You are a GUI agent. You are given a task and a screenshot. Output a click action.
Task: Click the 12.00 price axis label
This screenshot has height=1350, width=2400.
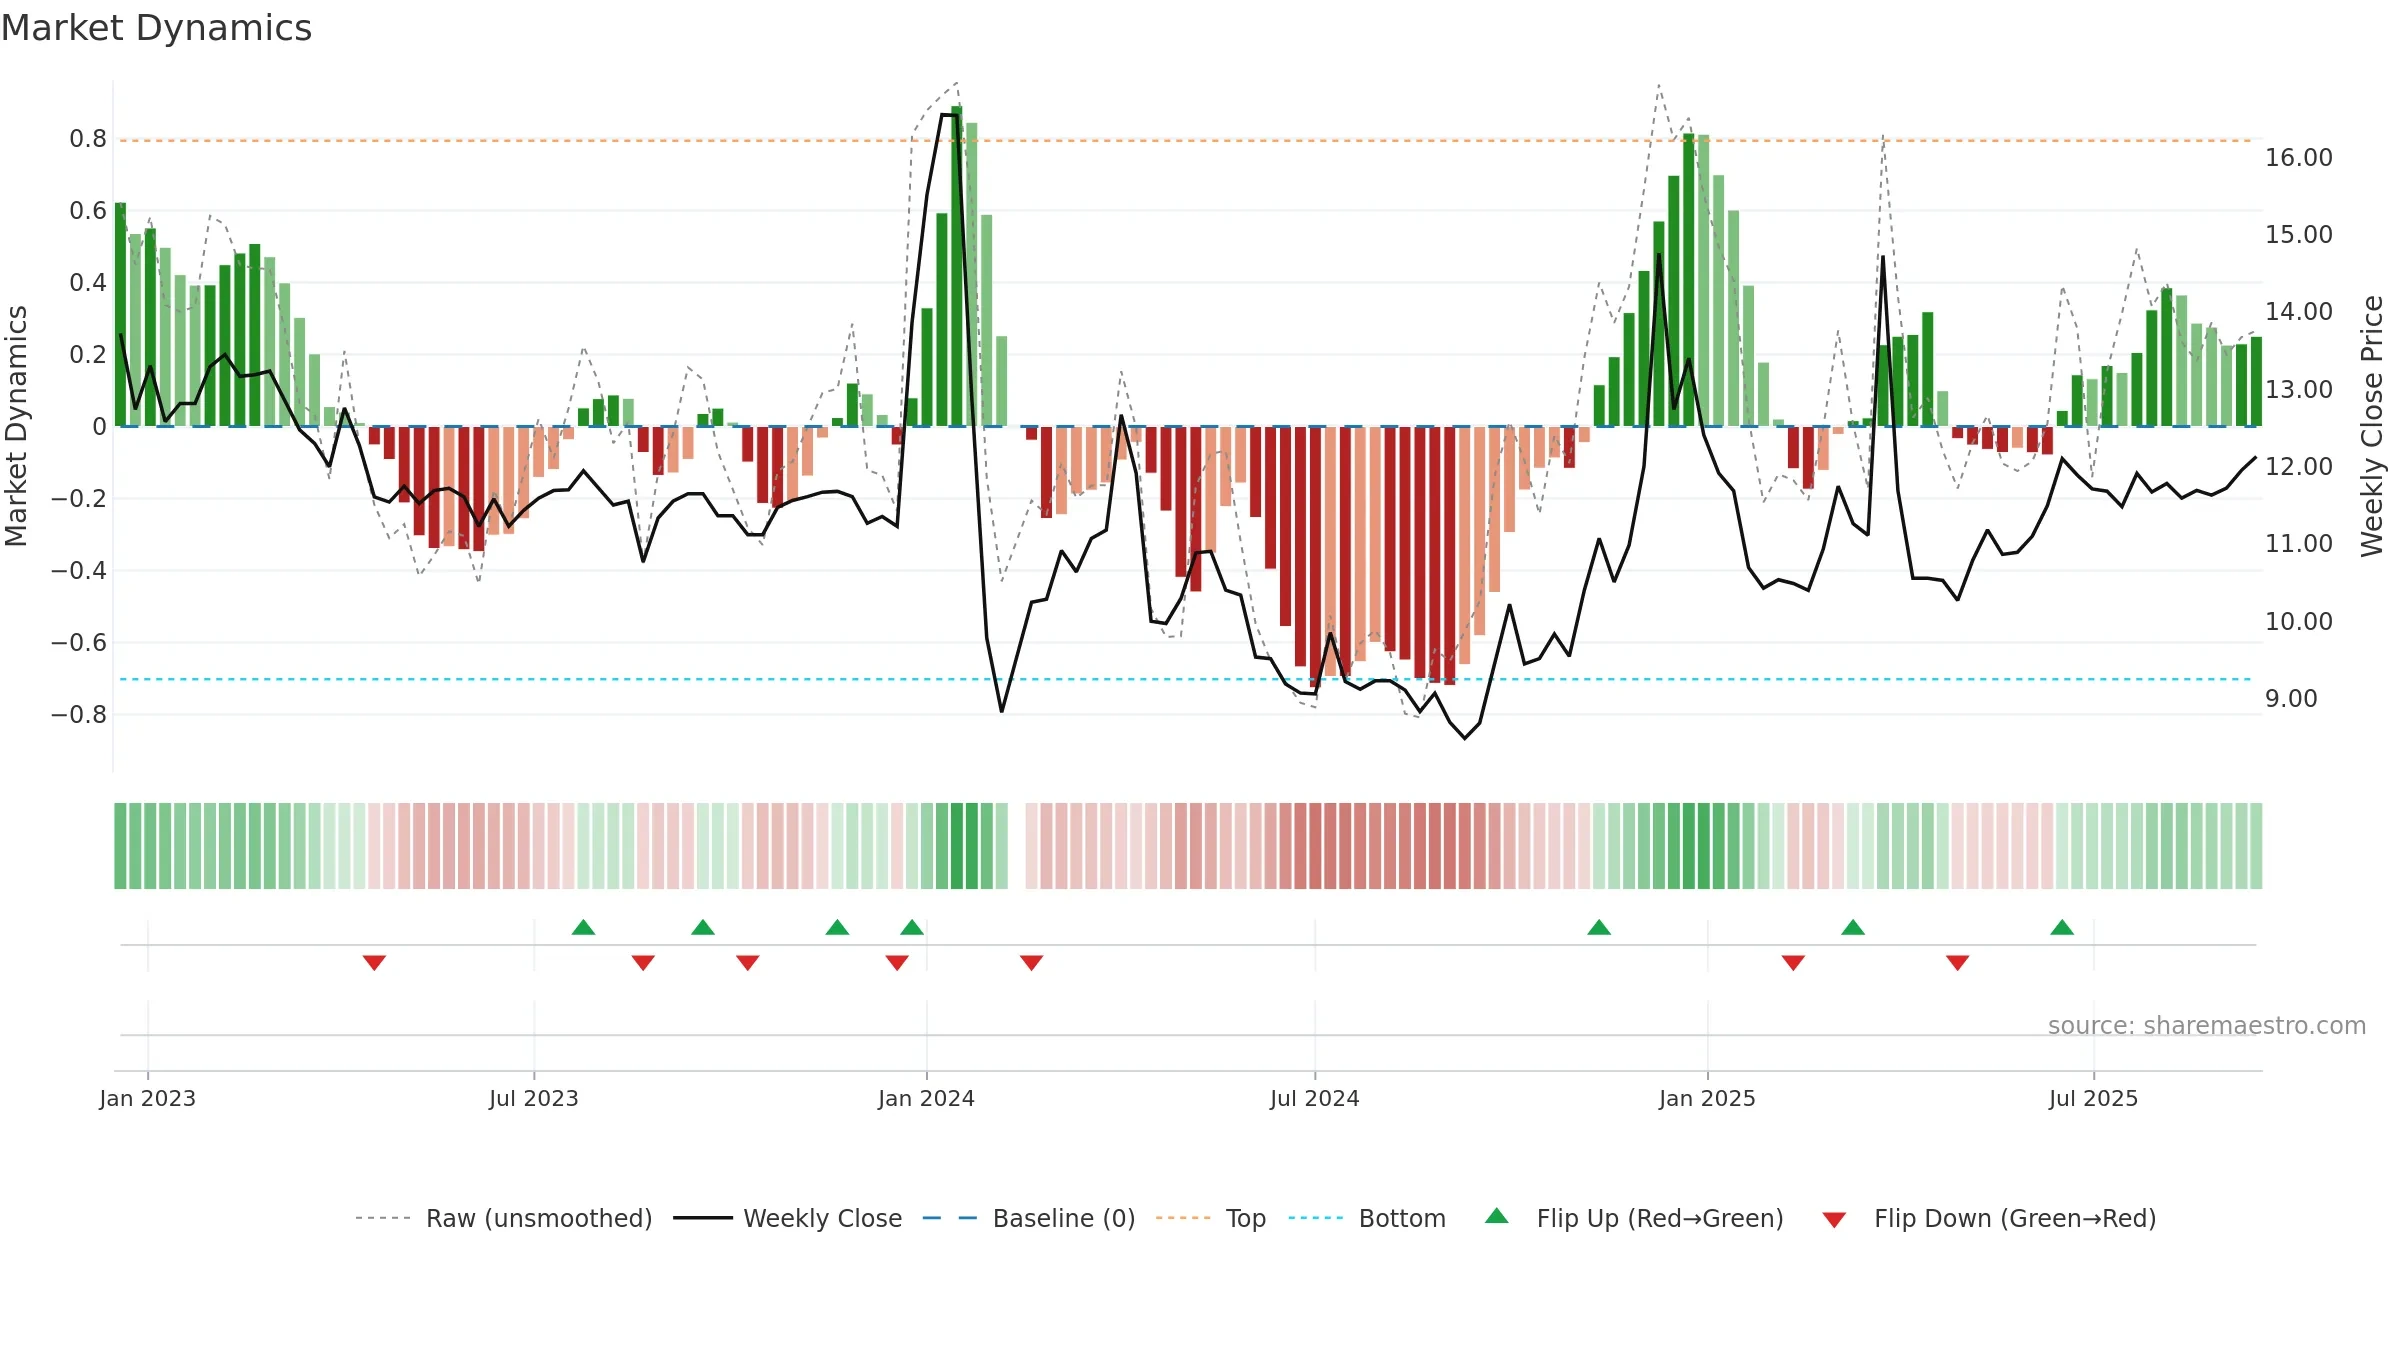[2299, 467]
